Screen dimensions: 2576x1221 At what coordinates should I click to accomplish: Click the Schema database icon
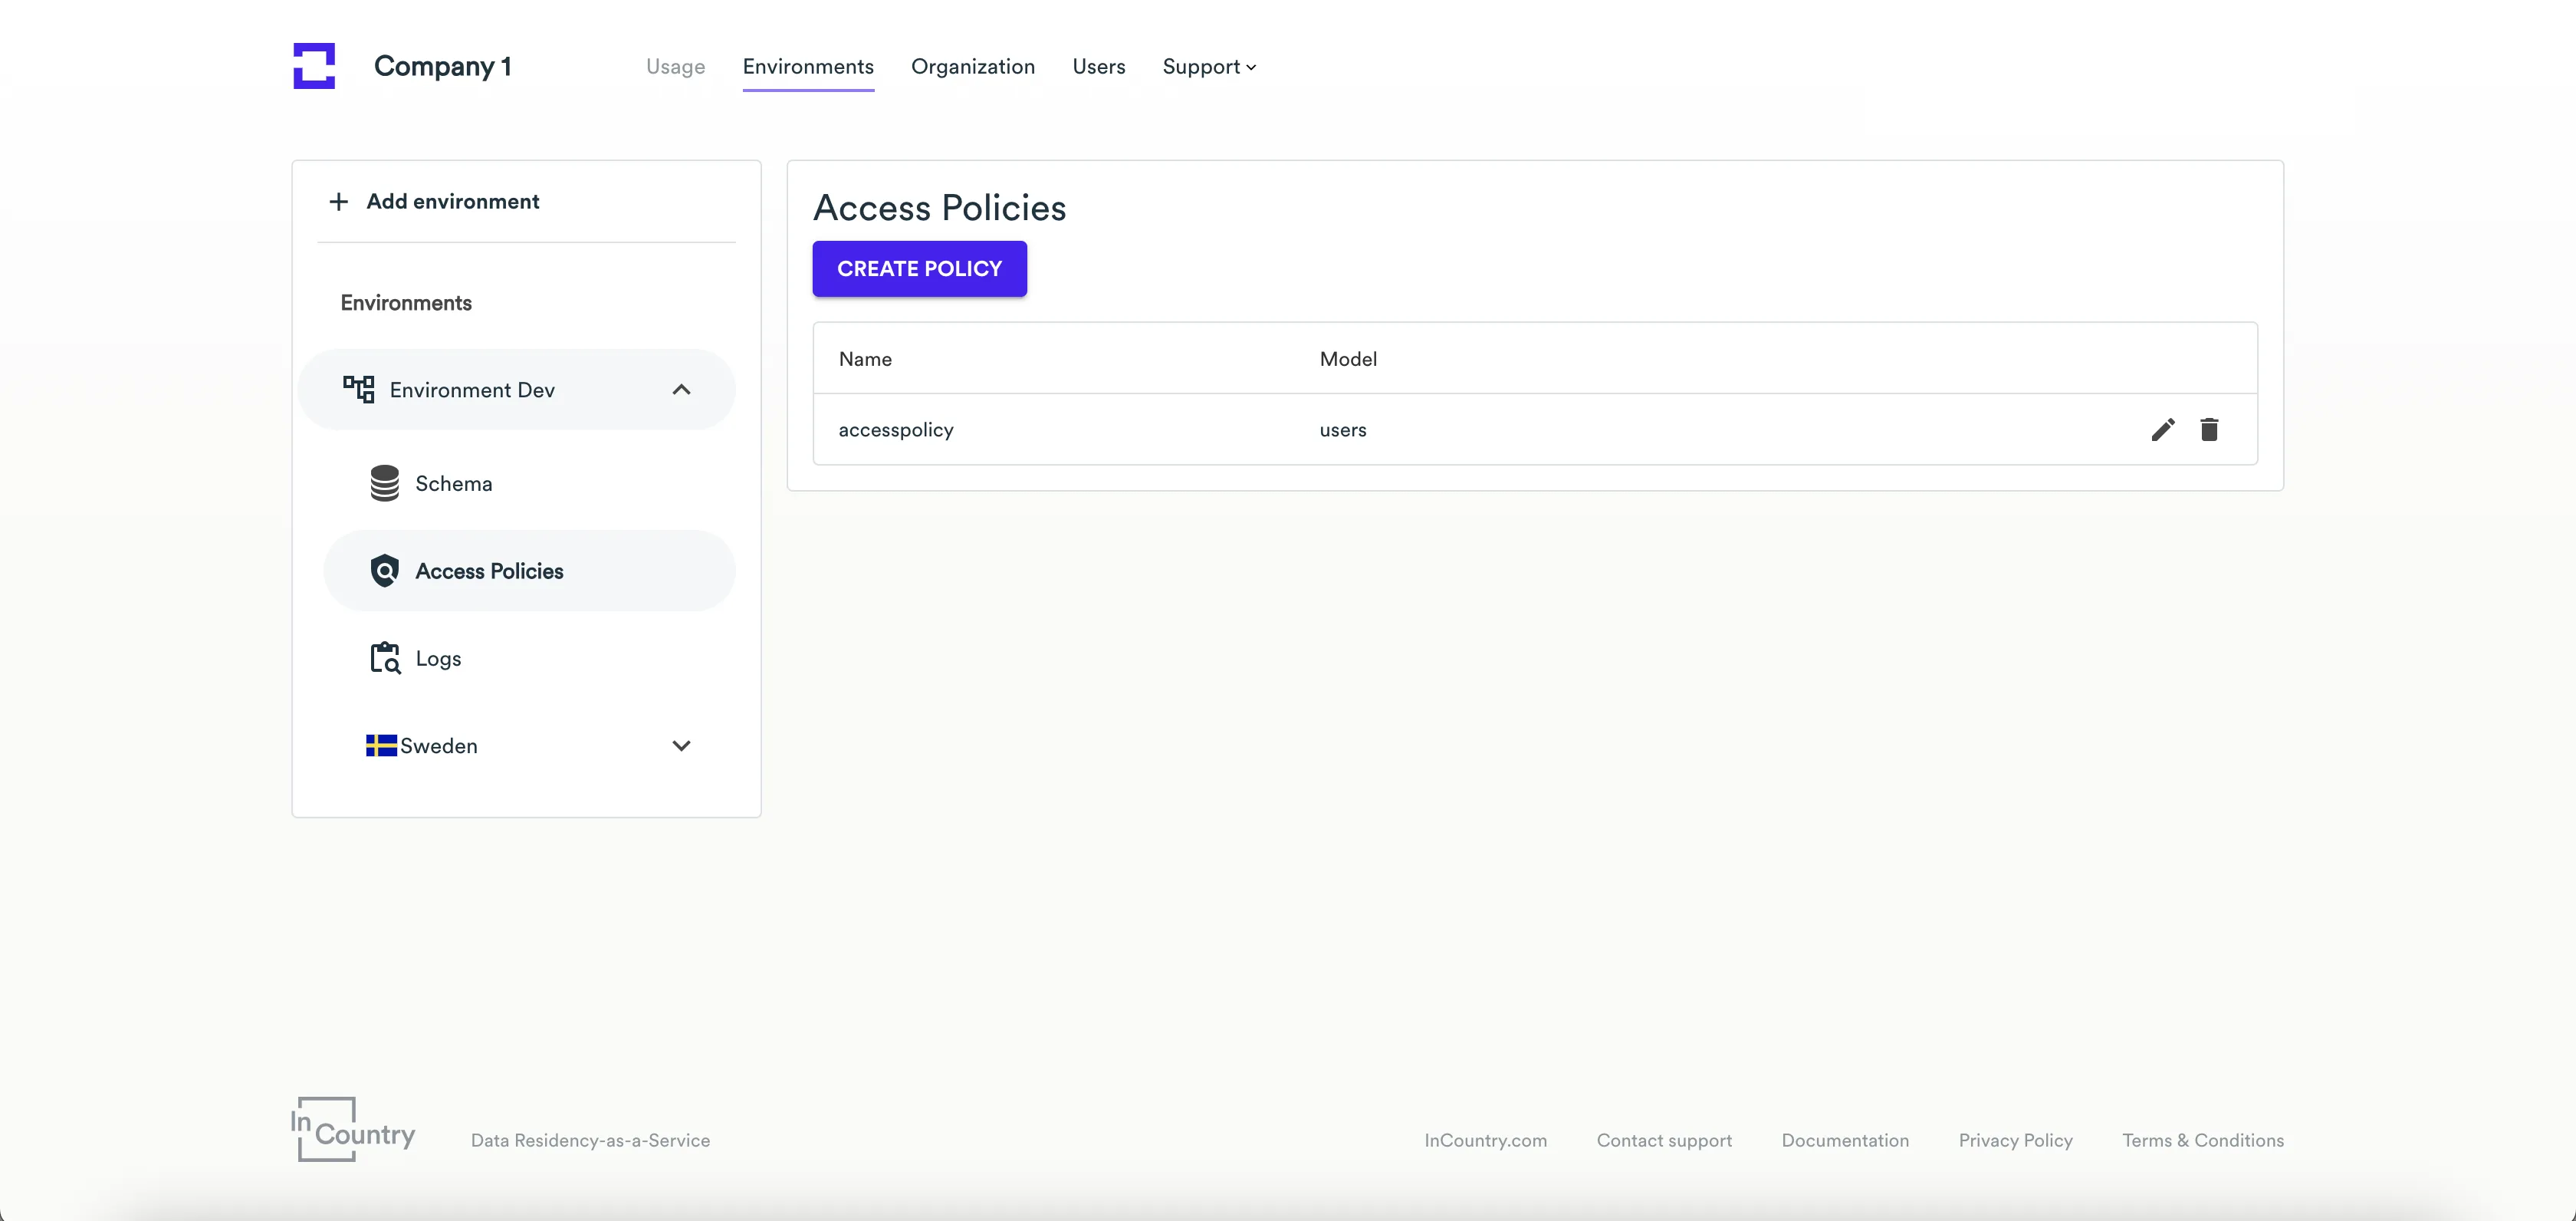384,483
